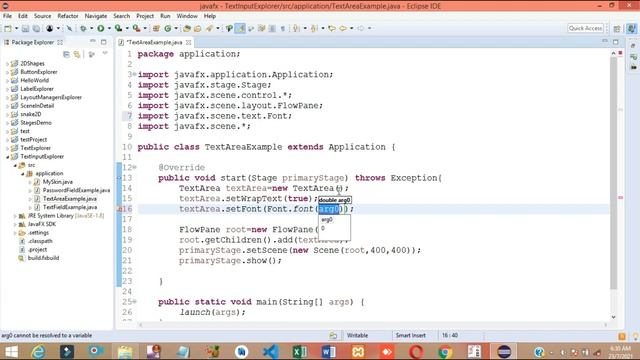Click the External Tools run icon

pos(136,28)
